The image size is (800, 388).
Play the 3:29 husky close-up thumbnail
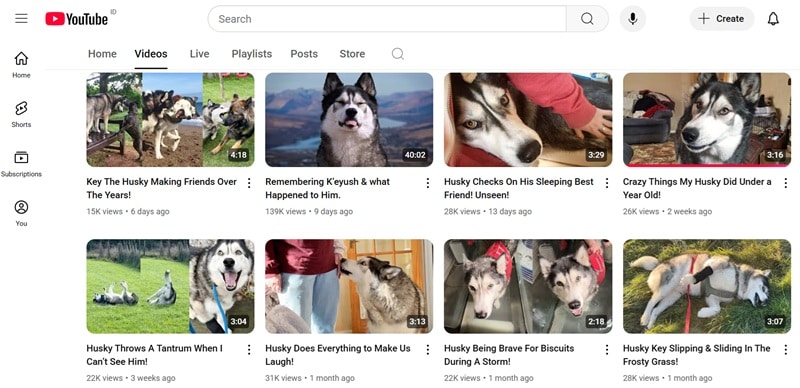pyautogui.click(x=528, y=119)
